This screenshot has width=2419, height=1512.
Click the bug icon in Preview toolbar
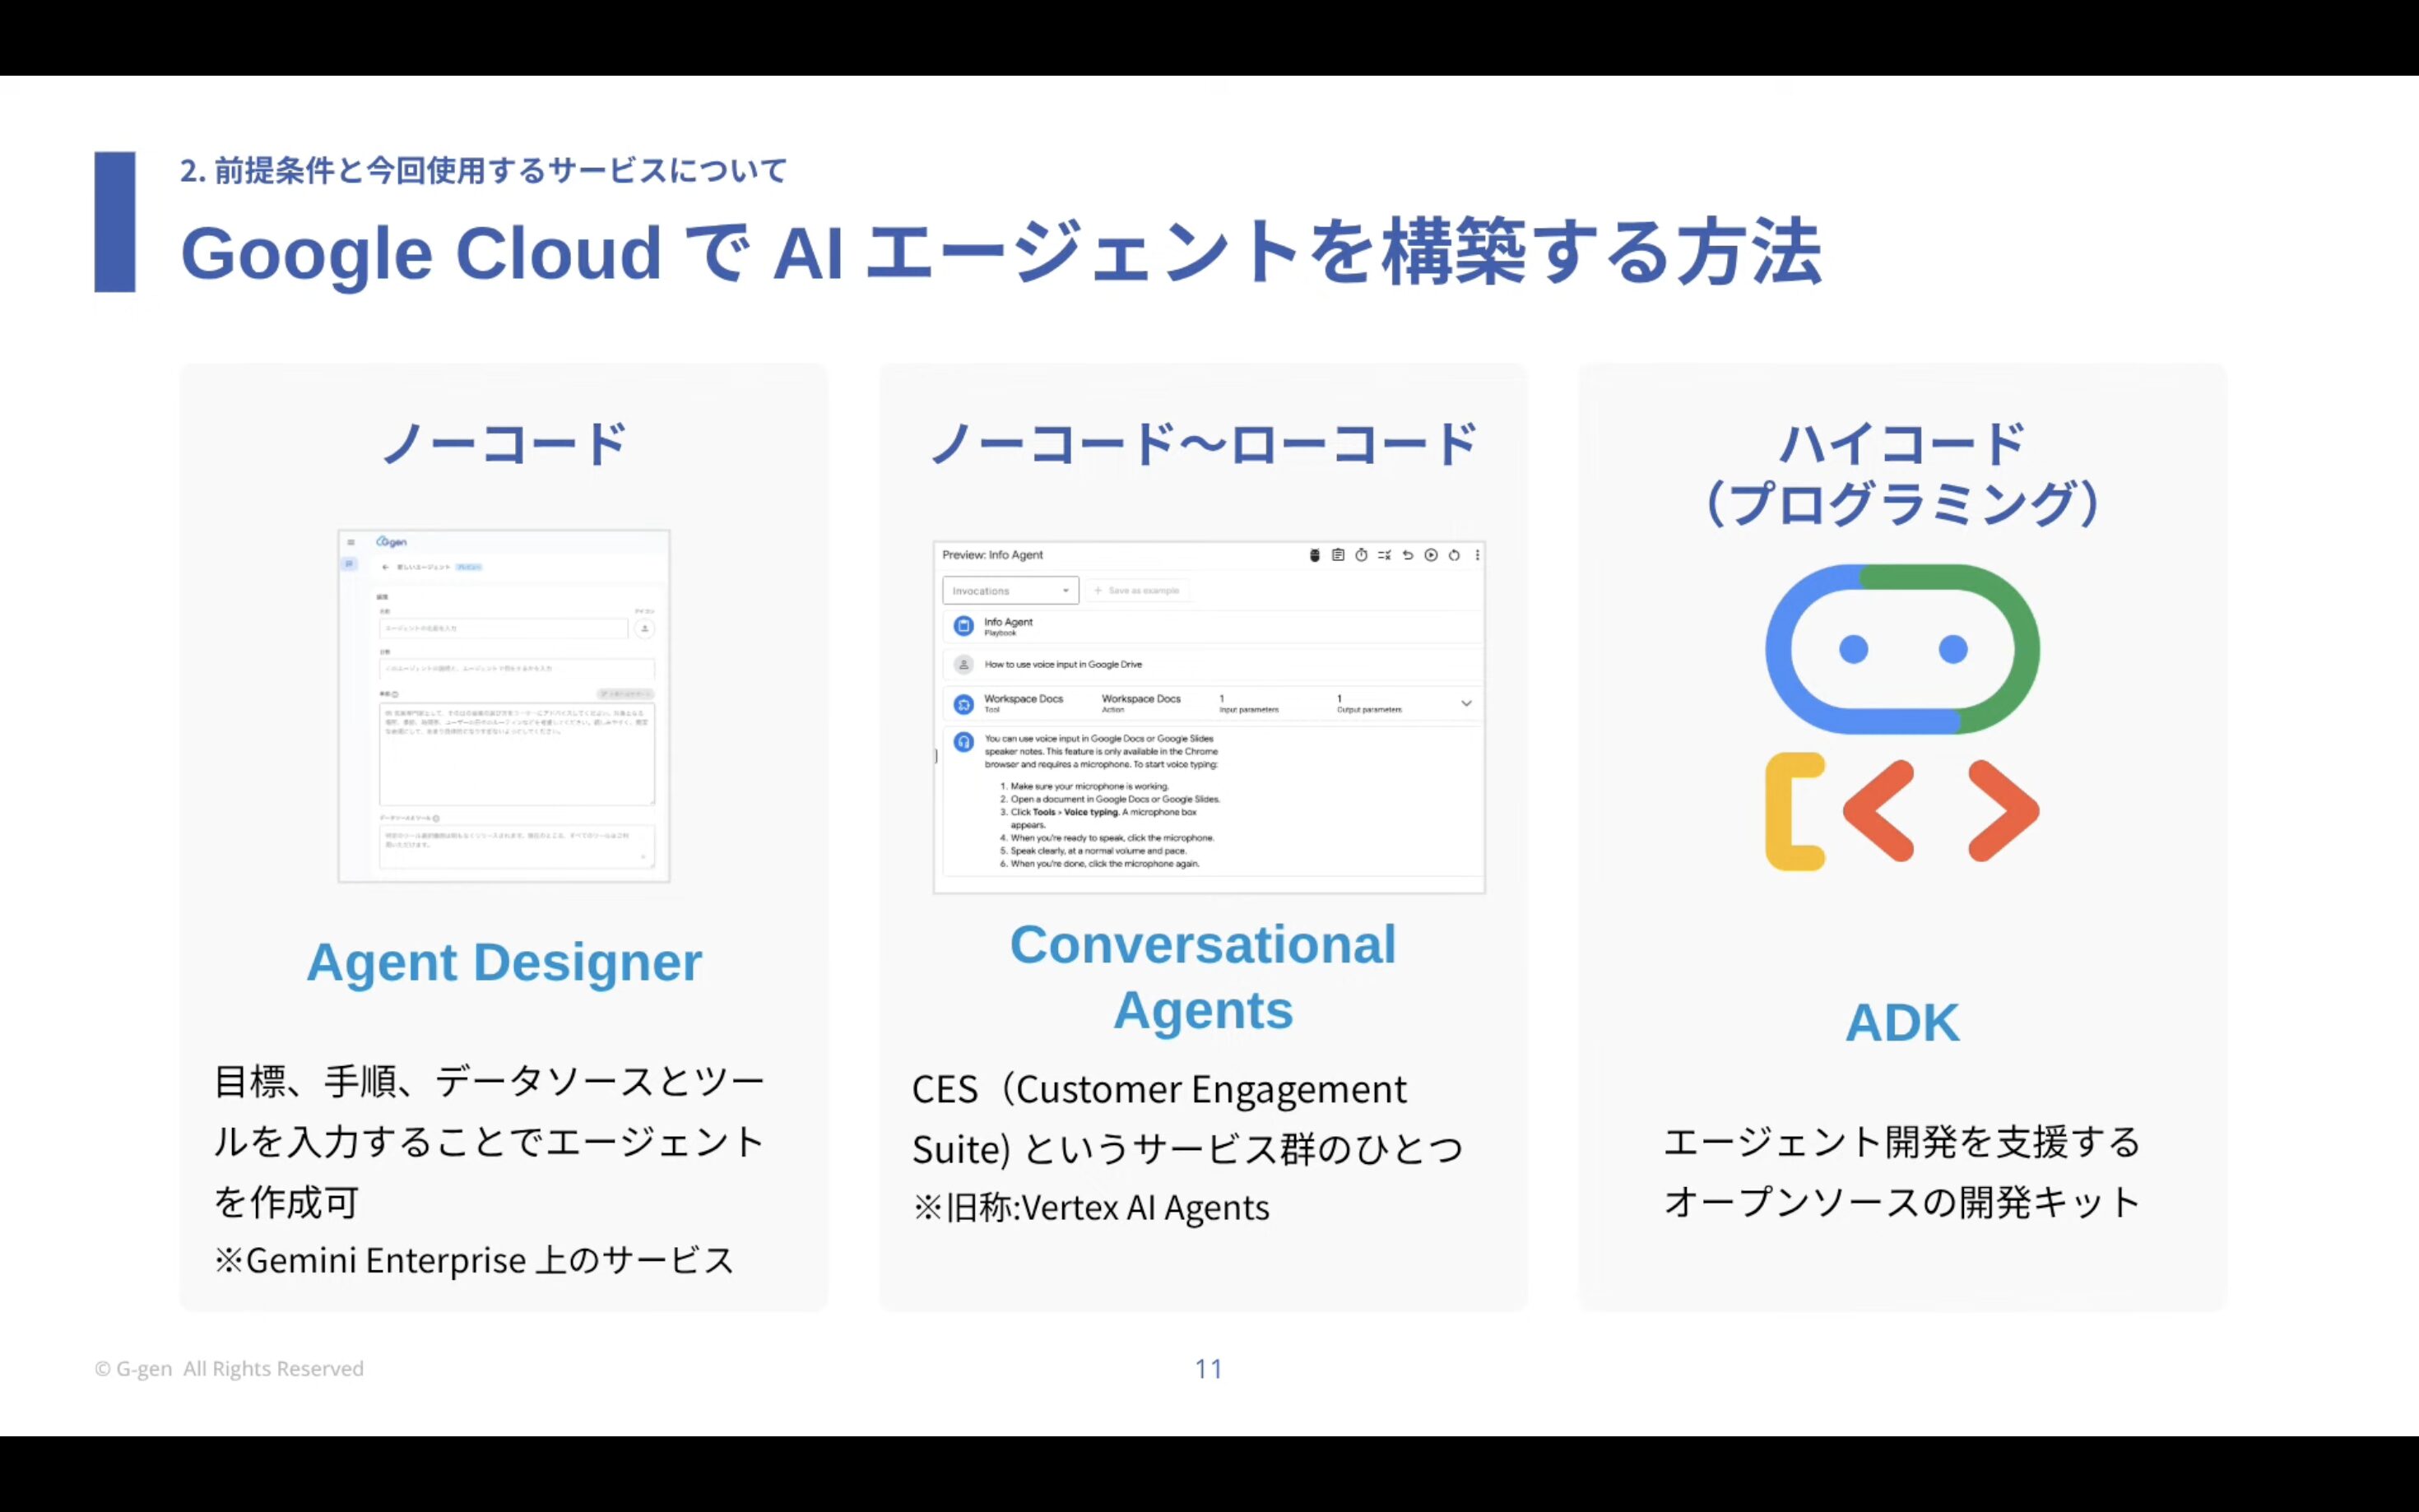click(x=1314, y=555)
